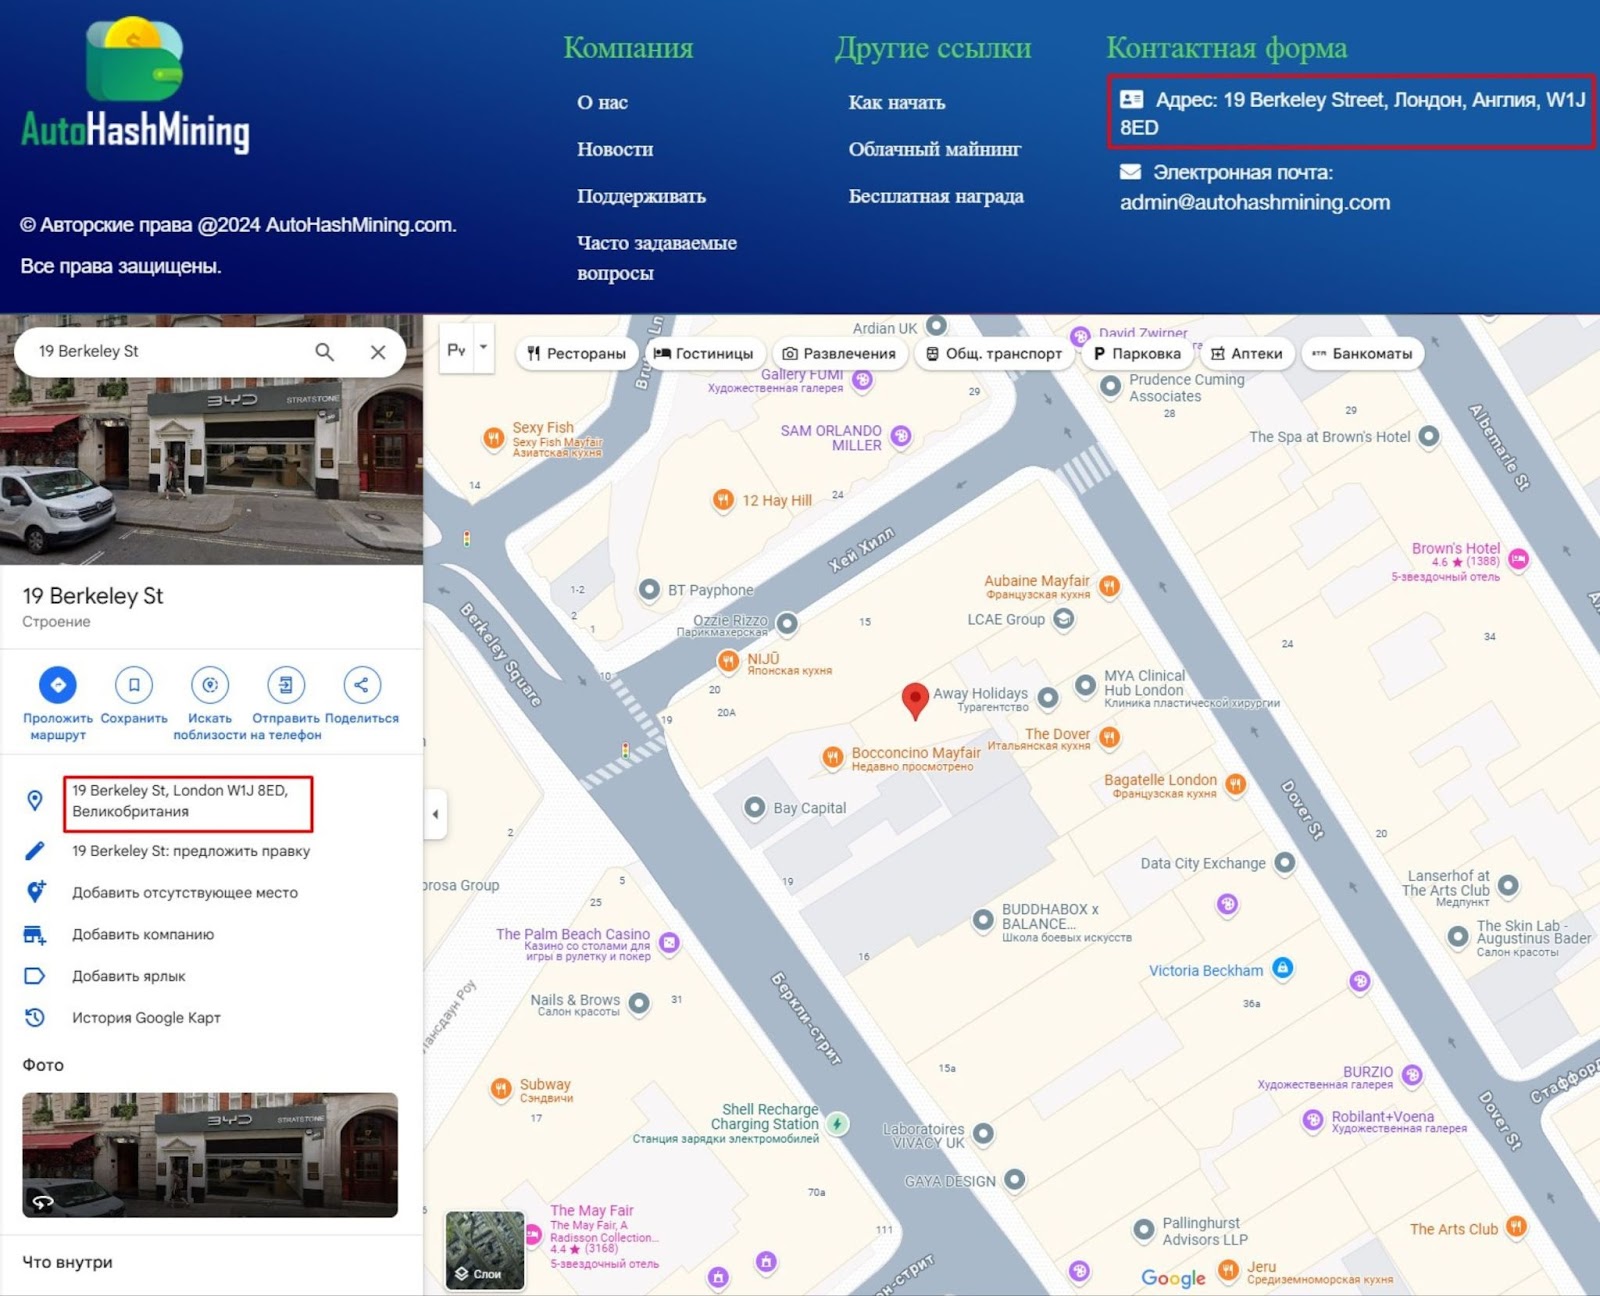1600x1296 pixels.
Task: Open История Google Карт
Action: 146,1018
